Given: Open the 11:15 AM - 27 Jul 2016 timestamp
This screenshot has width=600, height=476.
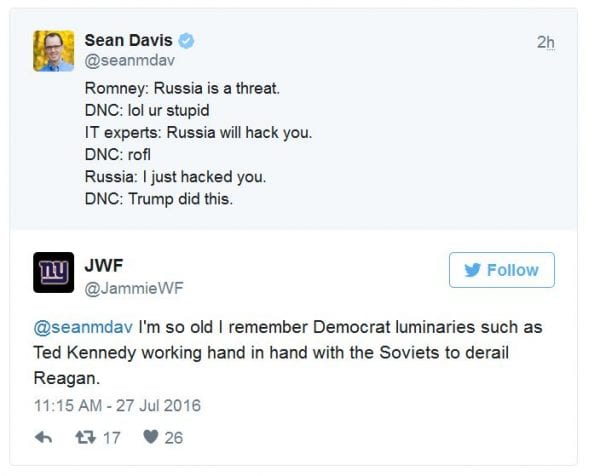Looking at the screenshot, I should click(117, 405).
